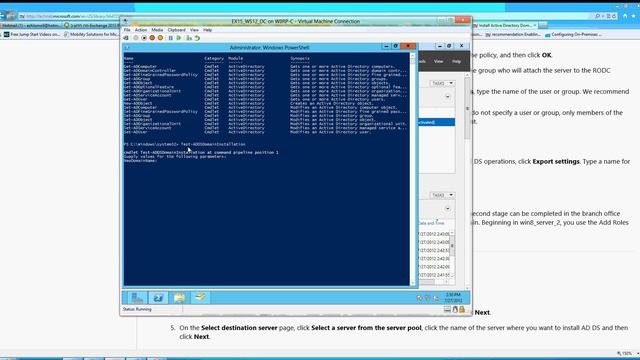
Task: Click the browser Home icon
Action: [x=625, y=16]
